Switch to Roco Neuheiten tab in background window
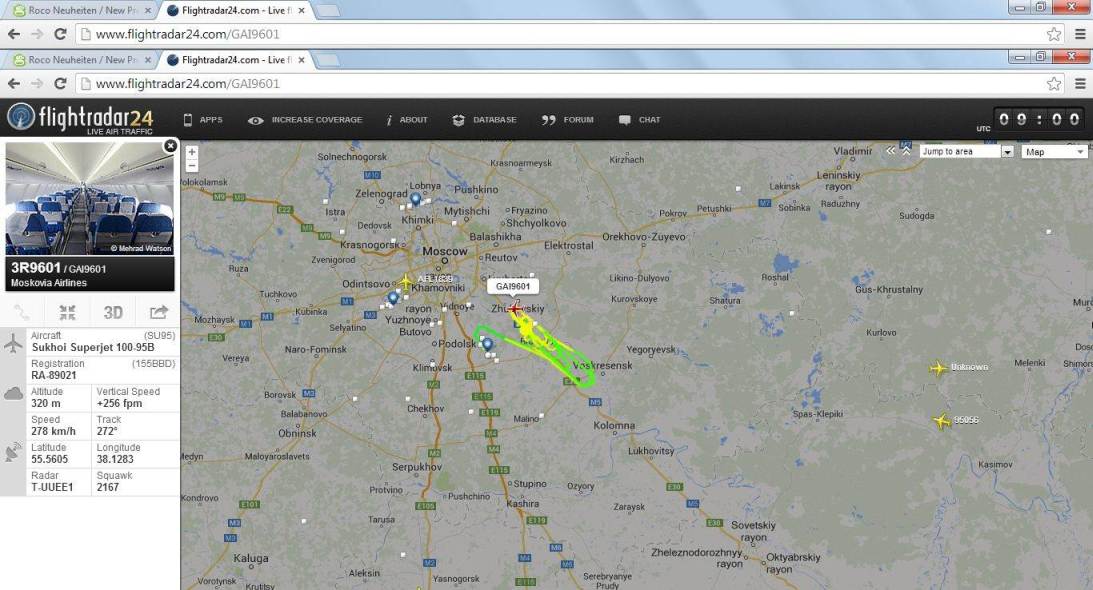 (82, 10)
